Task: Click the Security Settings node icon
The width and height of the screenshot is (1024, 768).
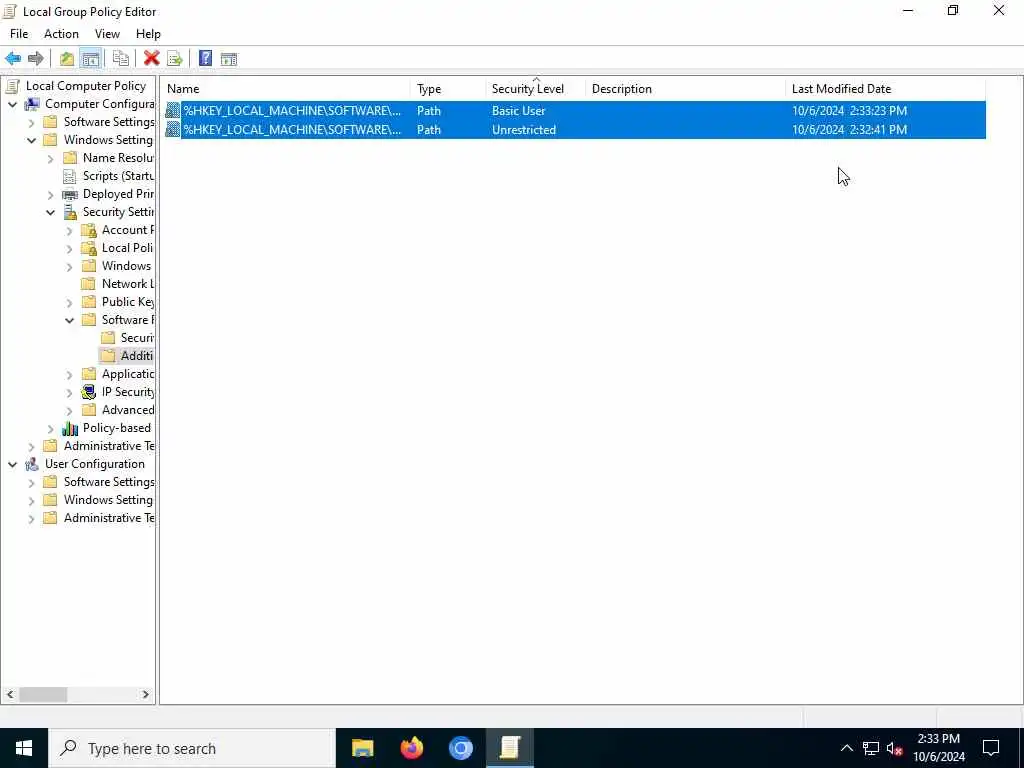Action: click(x=70, y=212)
